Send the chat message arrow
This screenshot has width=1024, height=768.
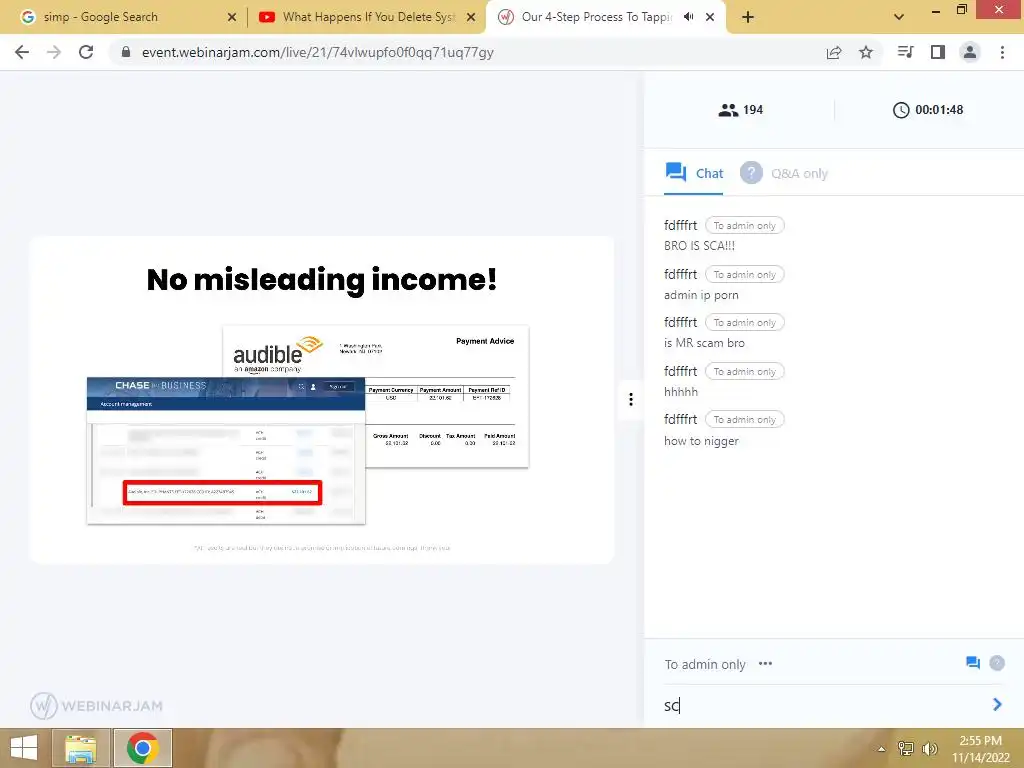(x=997, y=704)
